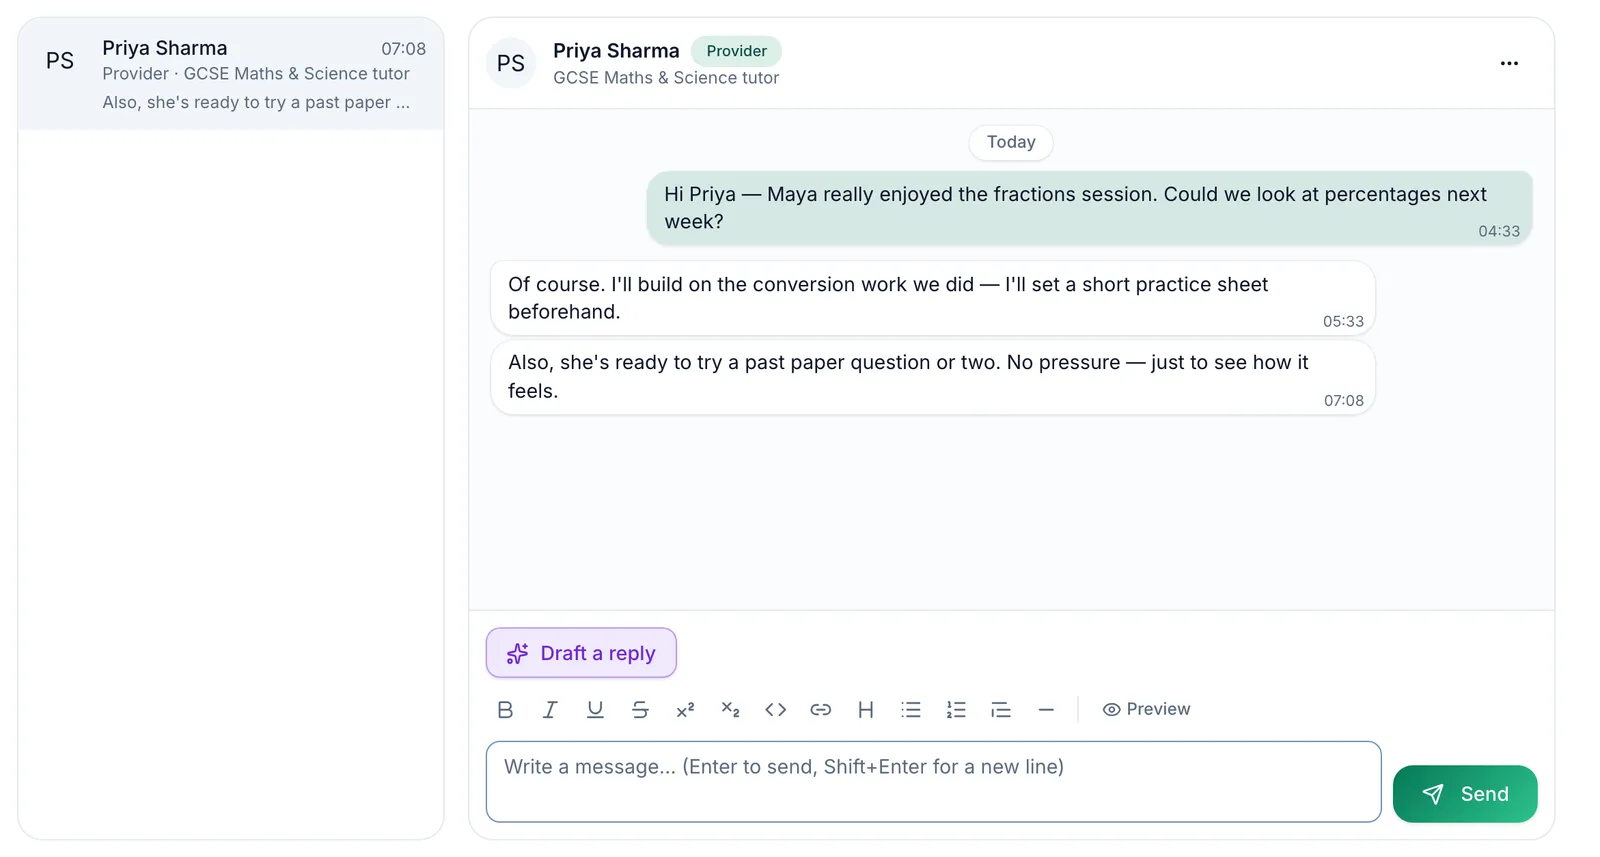
Task: Click GCSE Maths & Science tutor subtitle in header
Action: point(666,78)
